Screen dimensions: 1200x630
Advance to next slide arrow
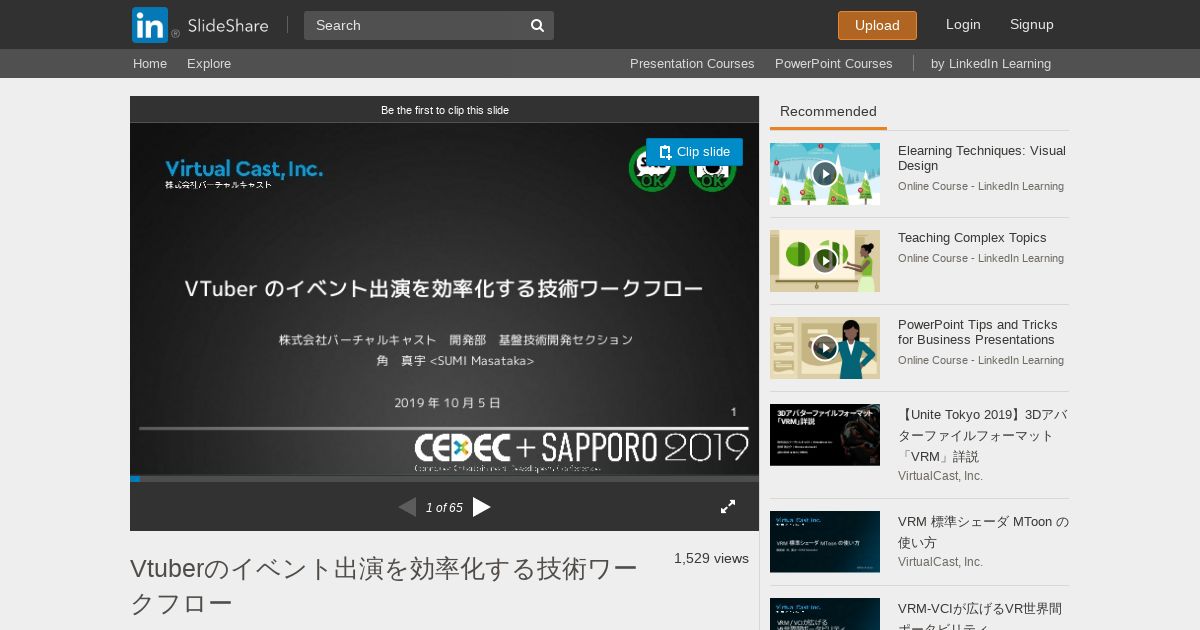tap(482, 507)
